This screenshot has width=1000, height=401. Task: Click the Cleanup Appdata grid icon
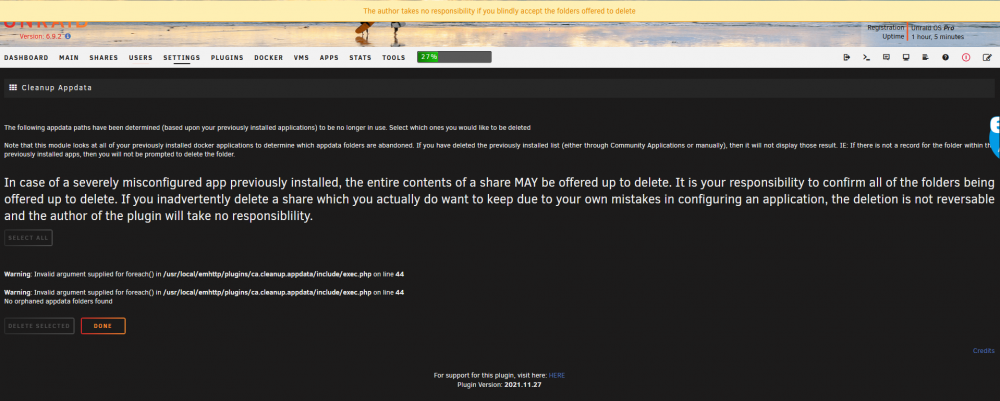tap(13, 87)
